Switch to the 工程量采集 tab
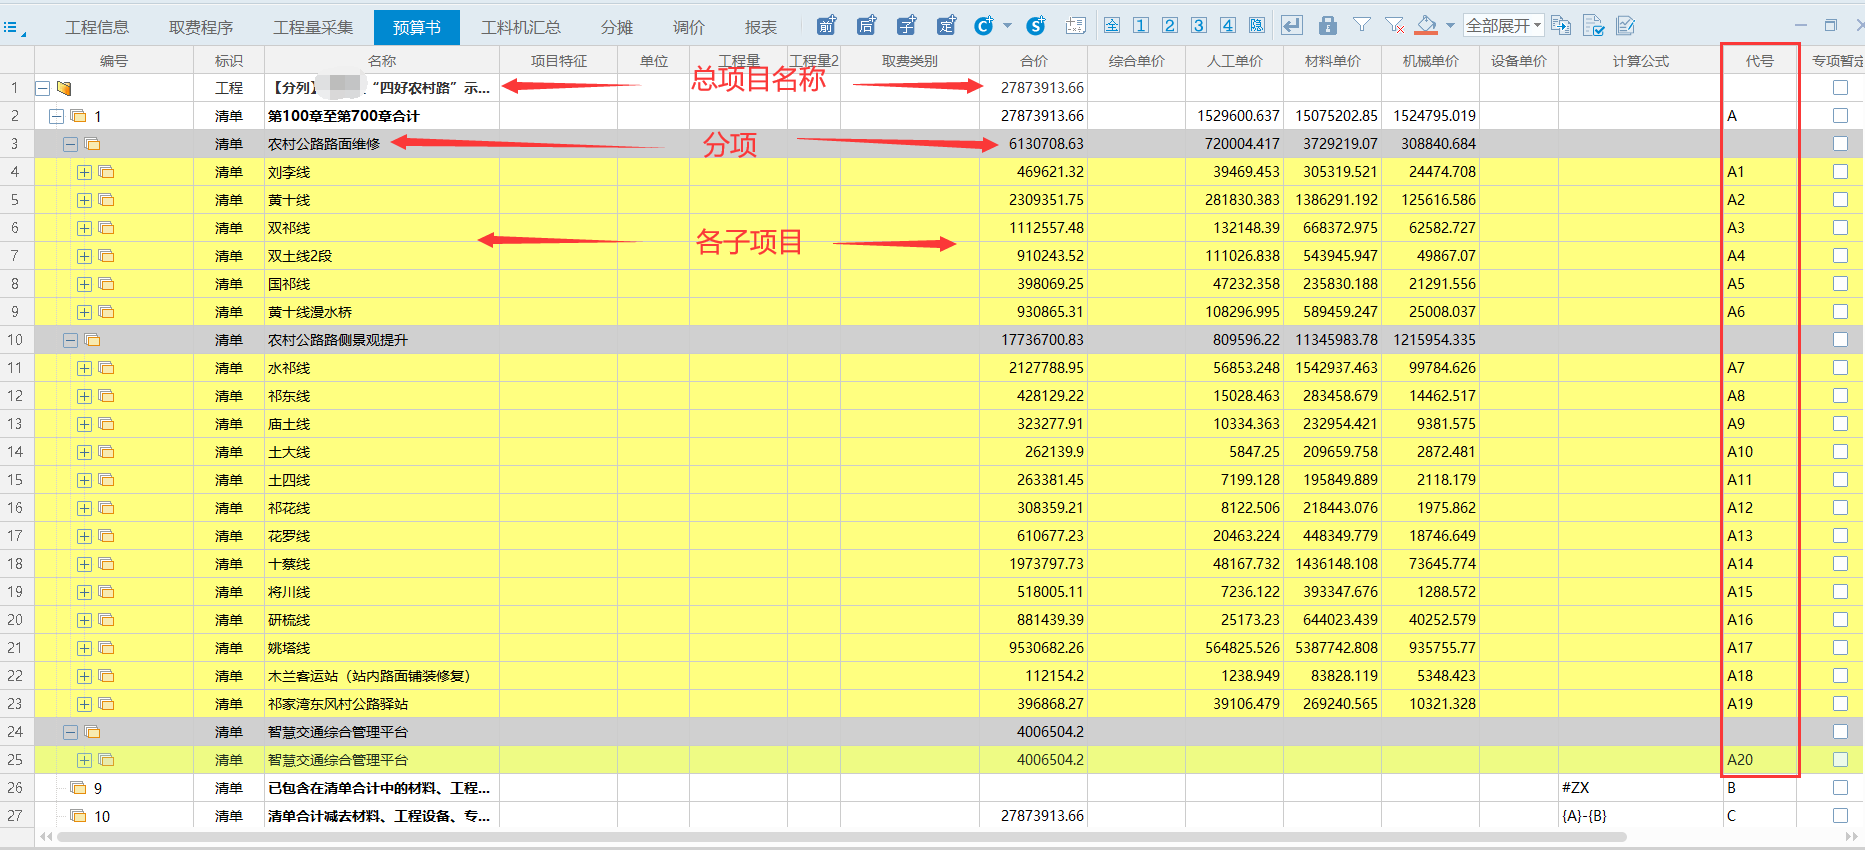 point(313,27)
